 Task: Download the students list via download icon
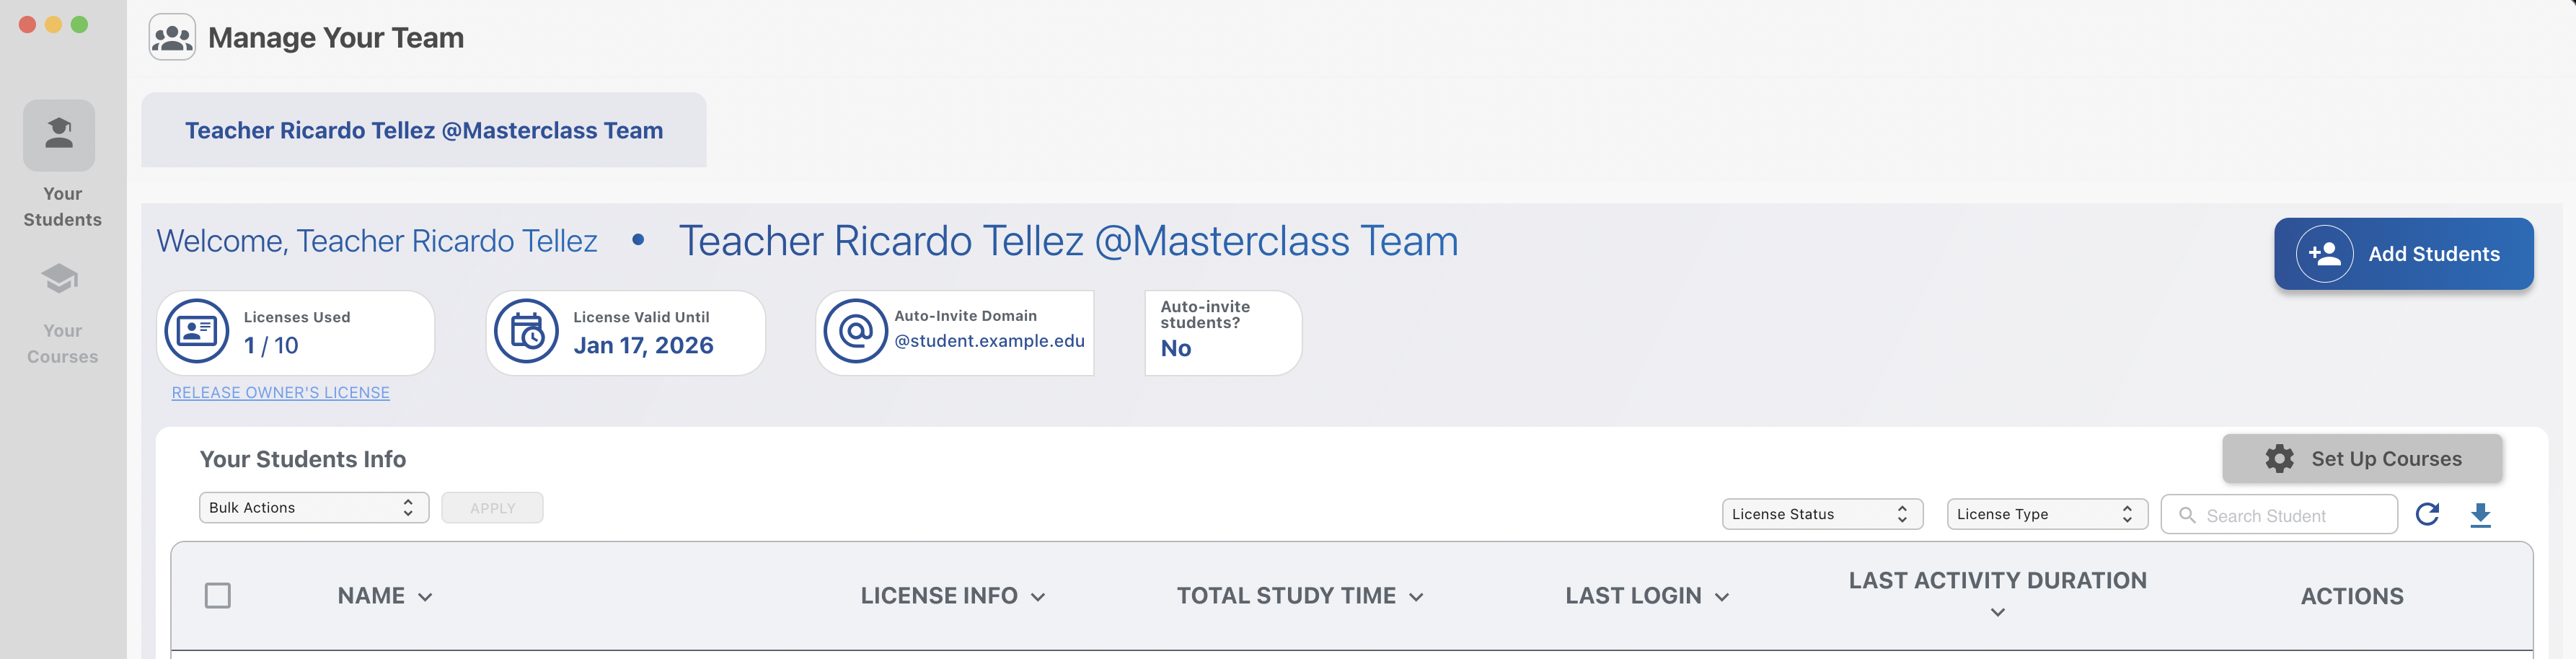point(2480,515)
